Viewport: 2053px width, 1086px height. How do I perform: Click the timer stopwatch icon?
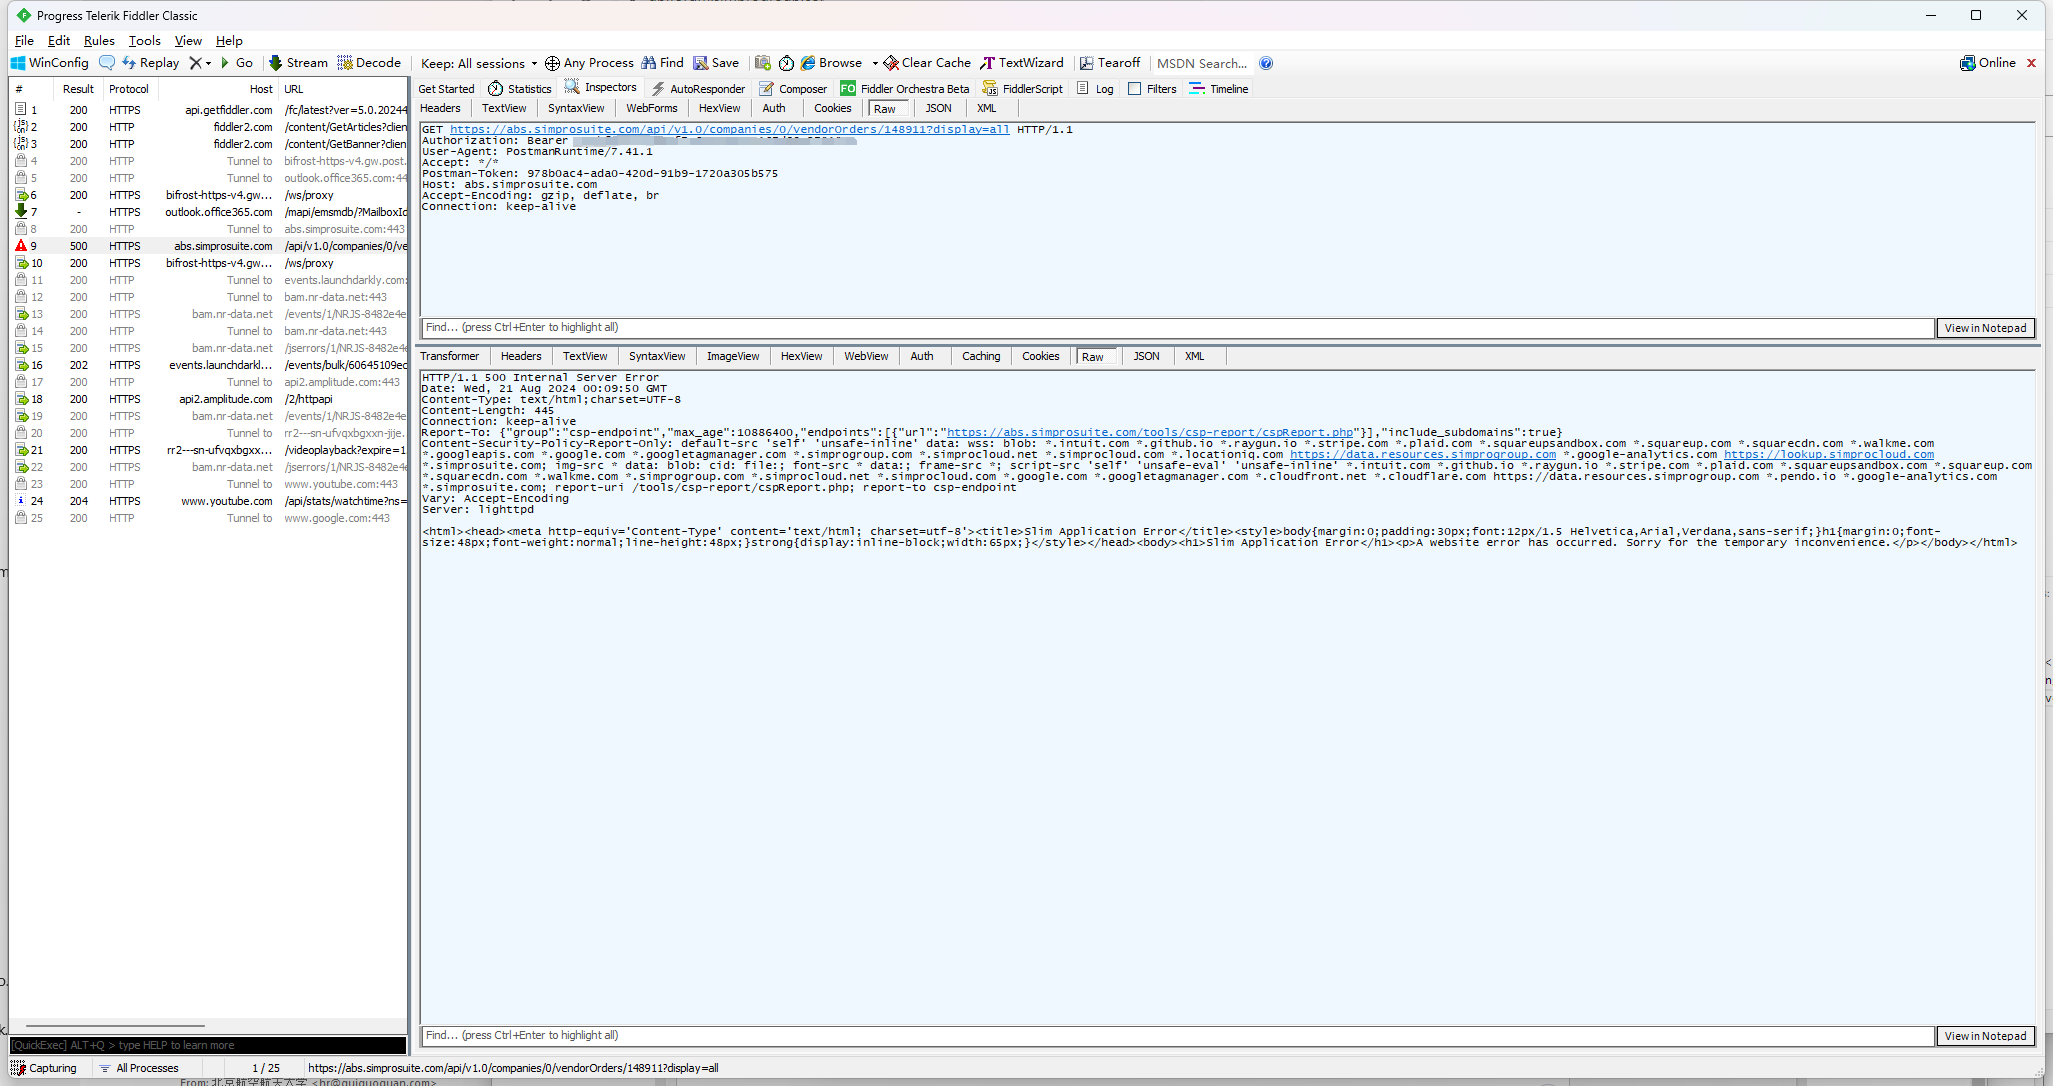787,63
